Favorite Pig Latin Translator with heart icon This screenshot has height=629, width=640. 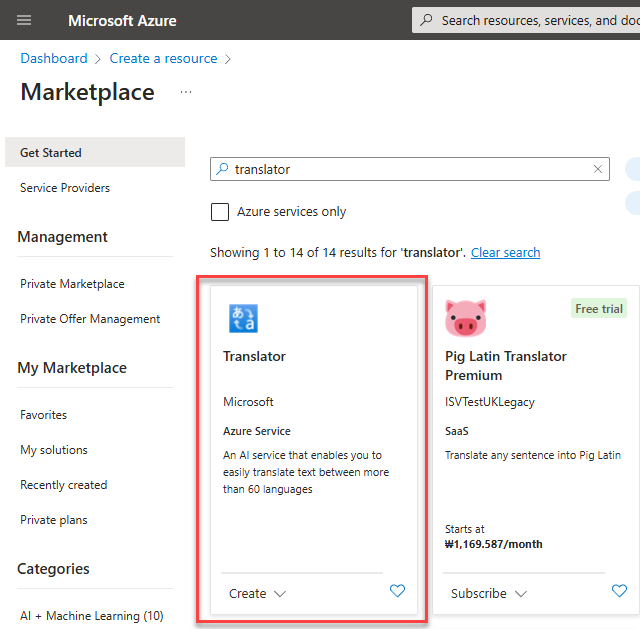click(619, 591)
